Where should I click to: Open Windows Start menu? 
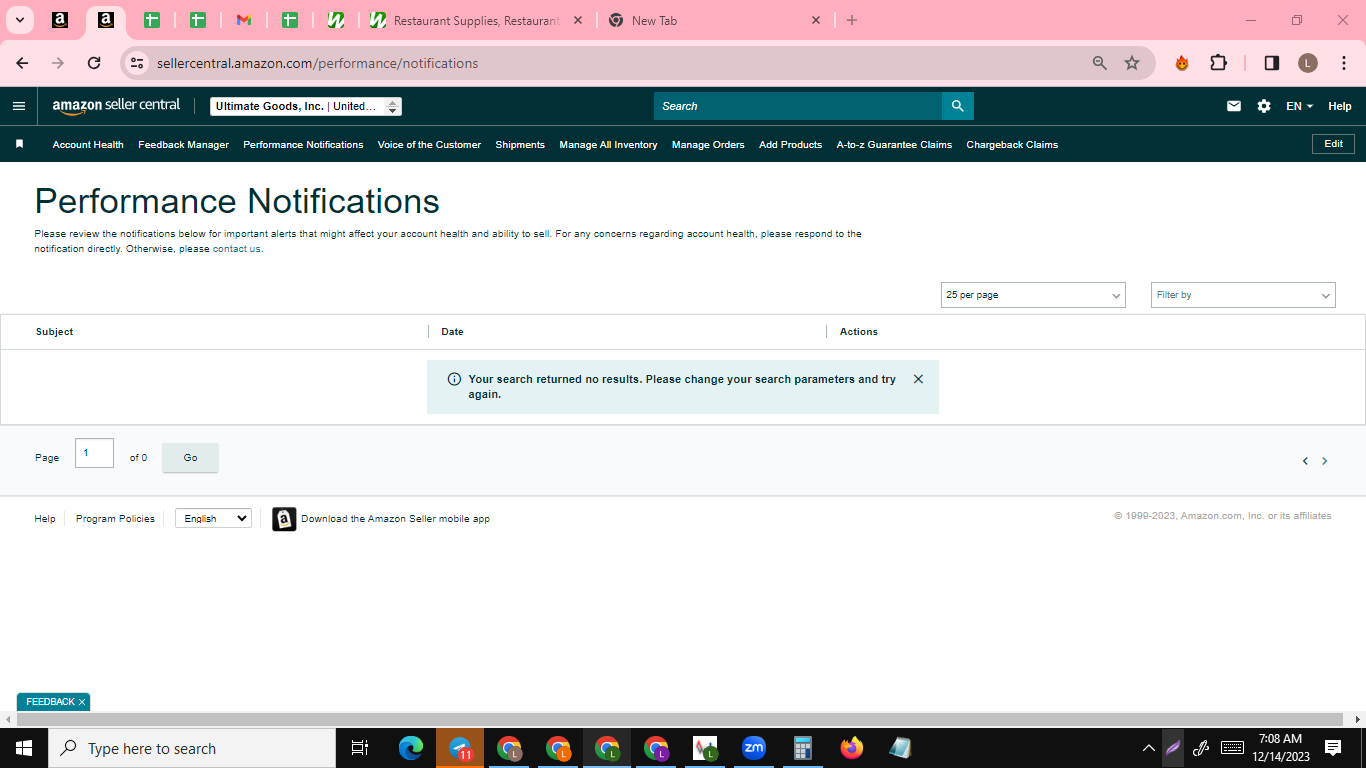(24, 748)
